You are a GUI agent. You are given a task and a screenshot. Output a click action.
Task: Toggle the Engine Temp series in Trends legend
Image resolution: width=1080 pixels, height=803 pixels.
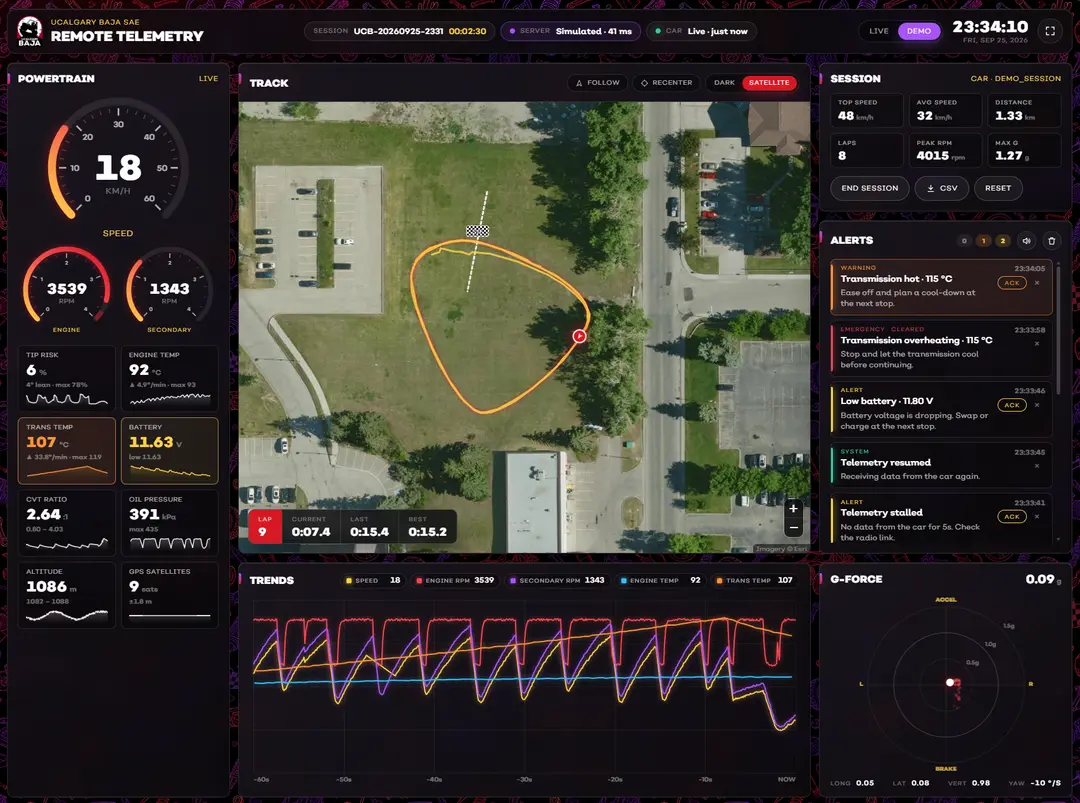[660, 581]
